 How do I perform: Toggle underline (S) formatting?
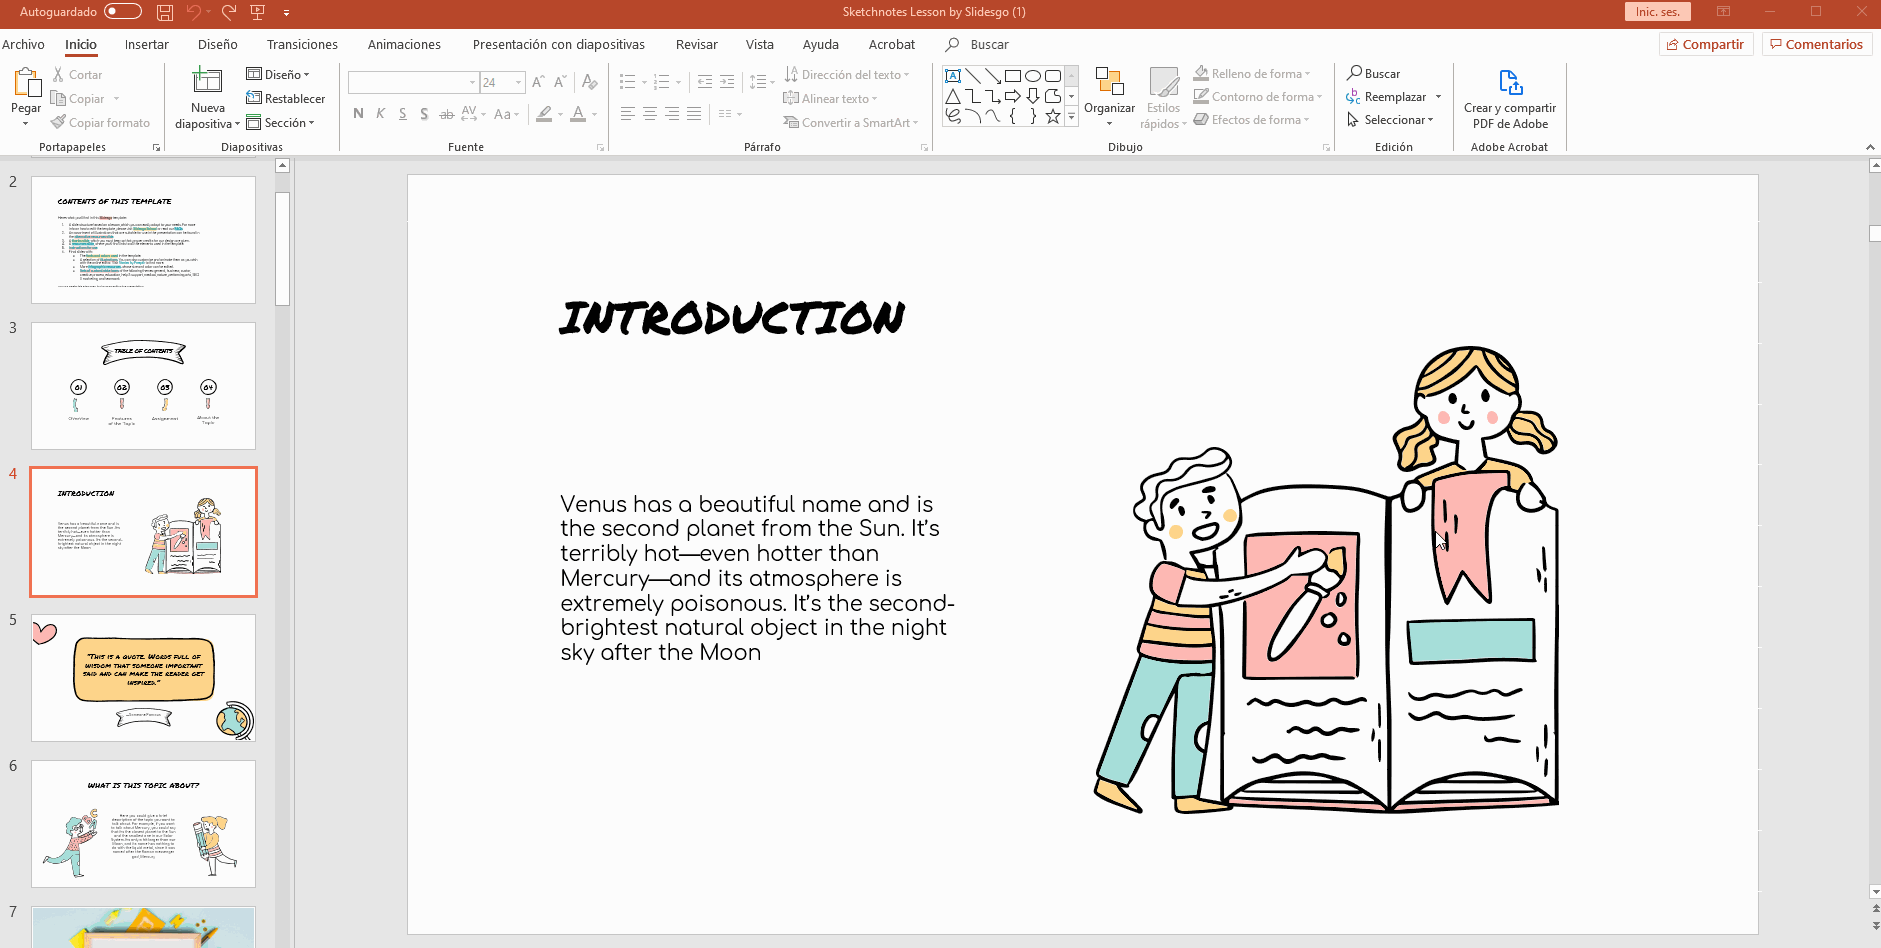(x=403, y=114)
